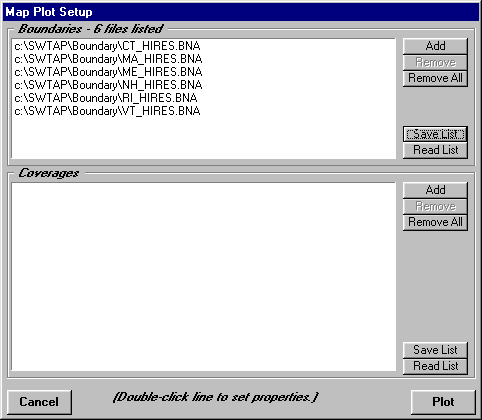Click the grayed Remove button under Boundaries
Viewport: 482px width, 420px height.
coord(435,62)
